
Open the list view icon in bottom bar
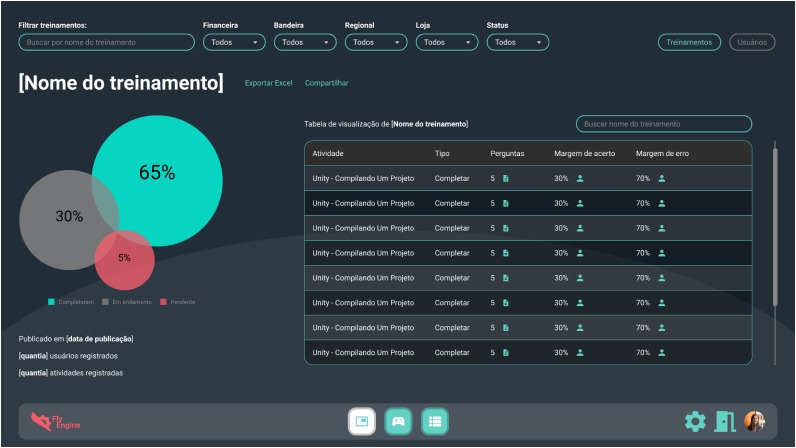click(434, 422)
